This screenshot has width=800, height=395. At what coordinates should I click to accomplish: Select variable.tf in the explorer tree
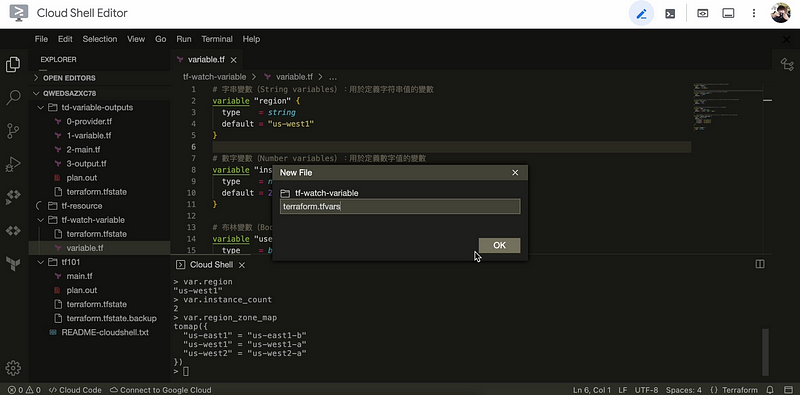tap(99, 248)
